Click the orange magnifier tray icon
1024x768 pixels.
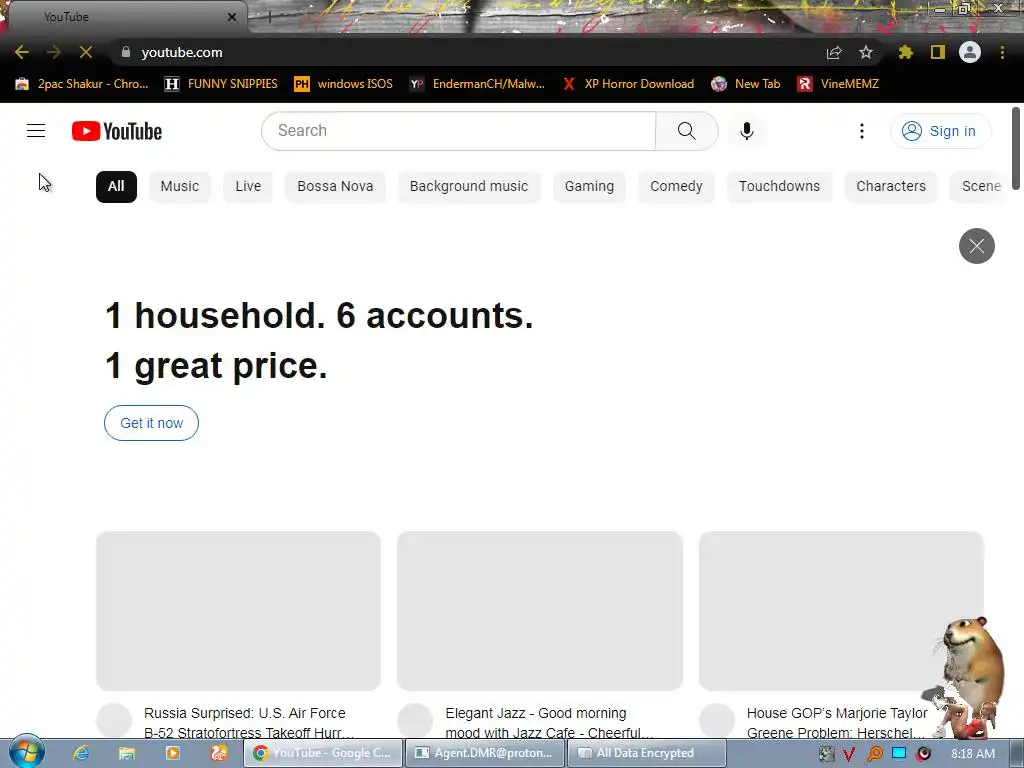point(874,754)
